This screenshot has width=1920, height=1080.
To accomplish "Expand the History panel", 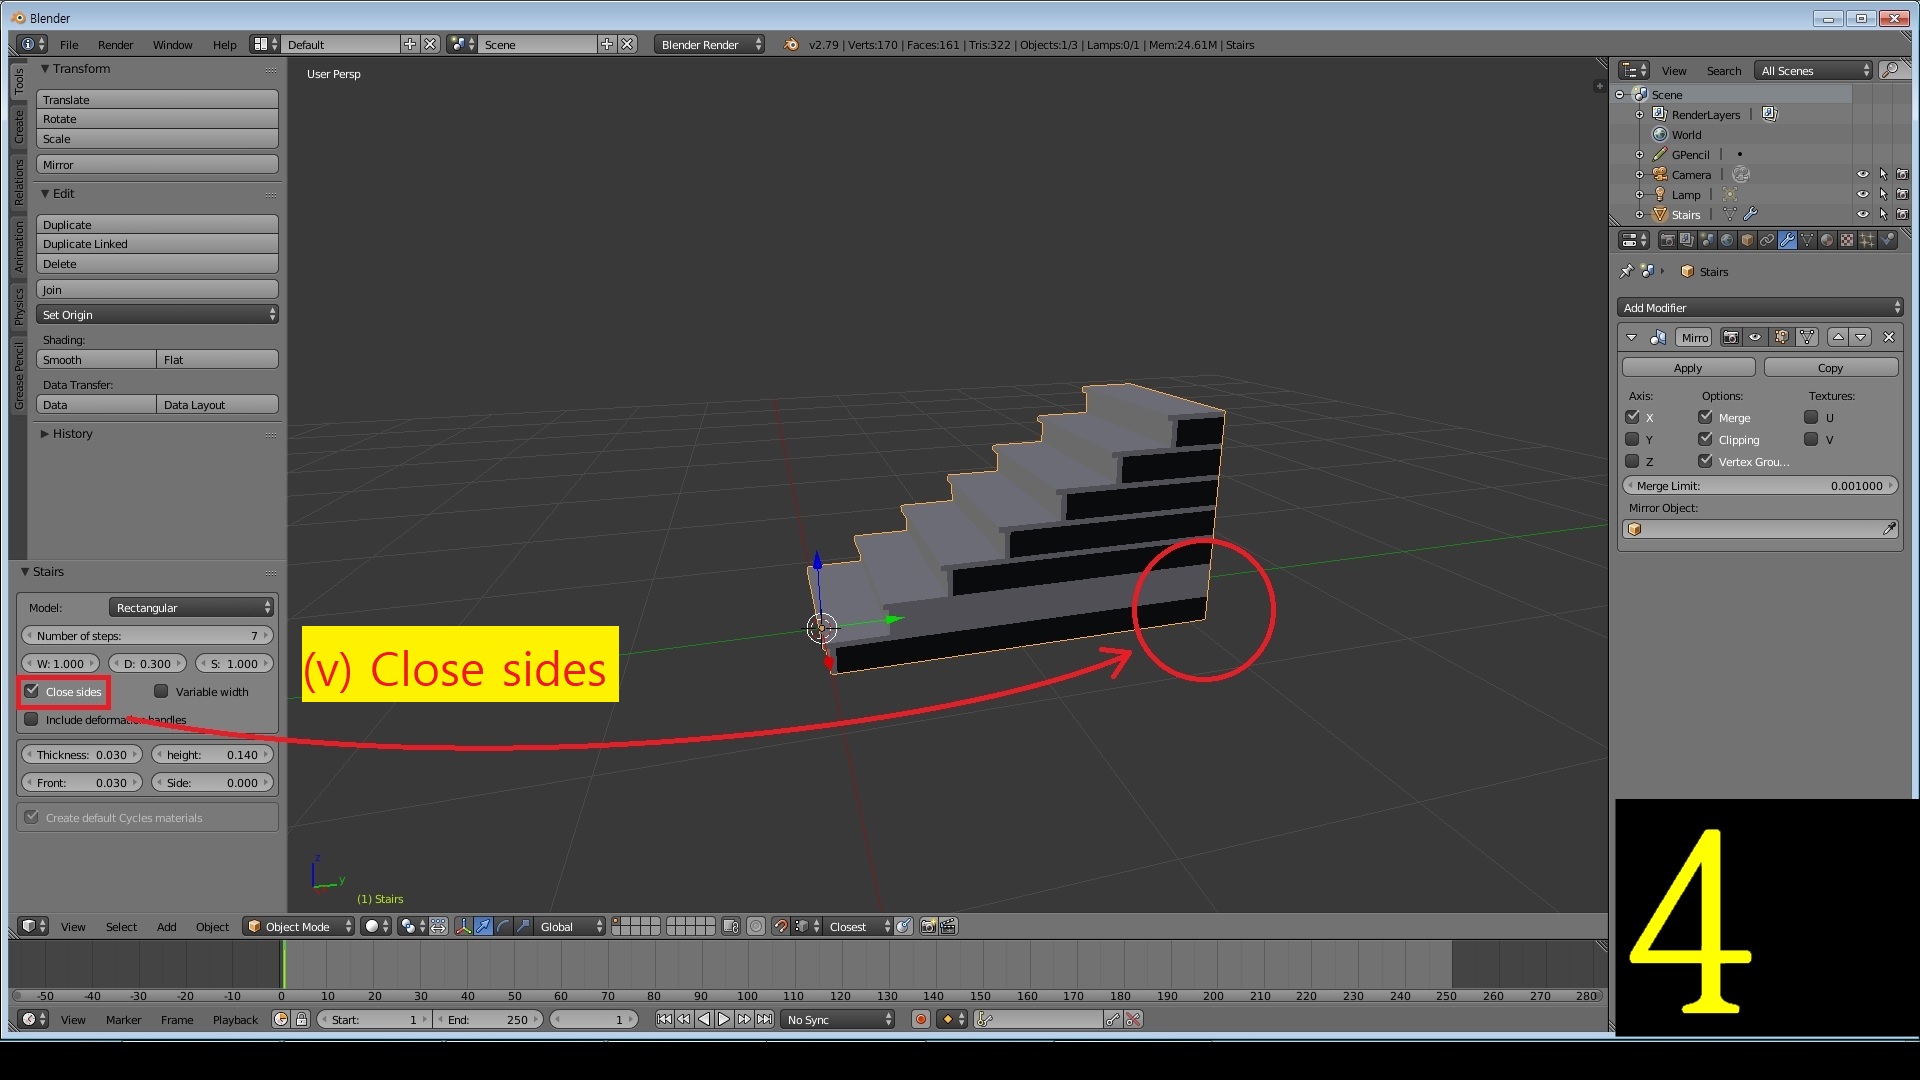I will pos(44,433).
